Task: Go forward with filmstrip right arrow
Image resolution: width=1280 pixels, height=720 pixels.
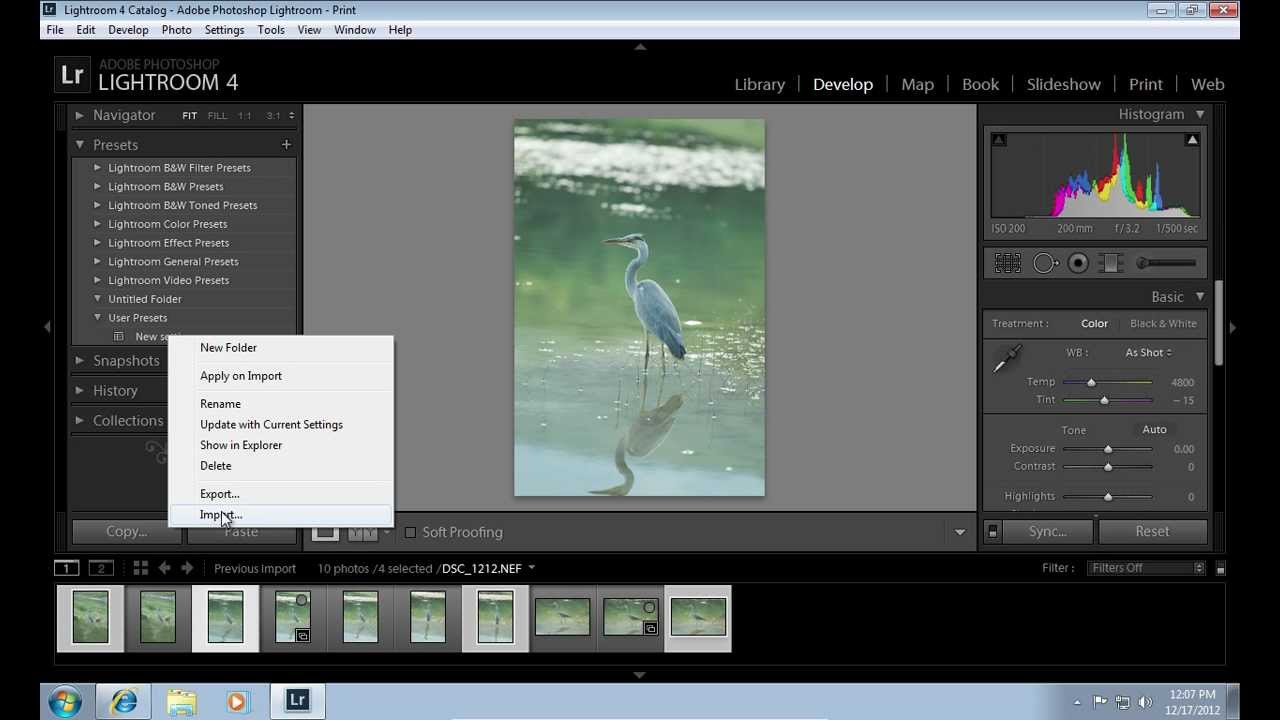Action: click(187, 568)
